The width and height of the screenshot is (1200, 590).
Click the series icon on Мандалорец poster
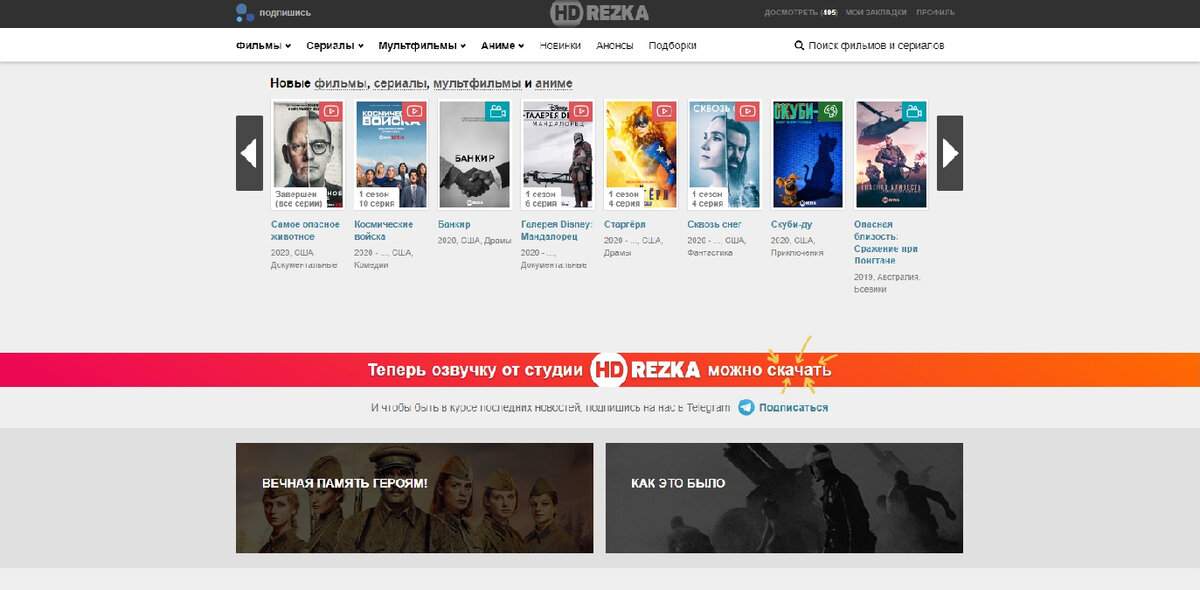[x=581, y=111]
